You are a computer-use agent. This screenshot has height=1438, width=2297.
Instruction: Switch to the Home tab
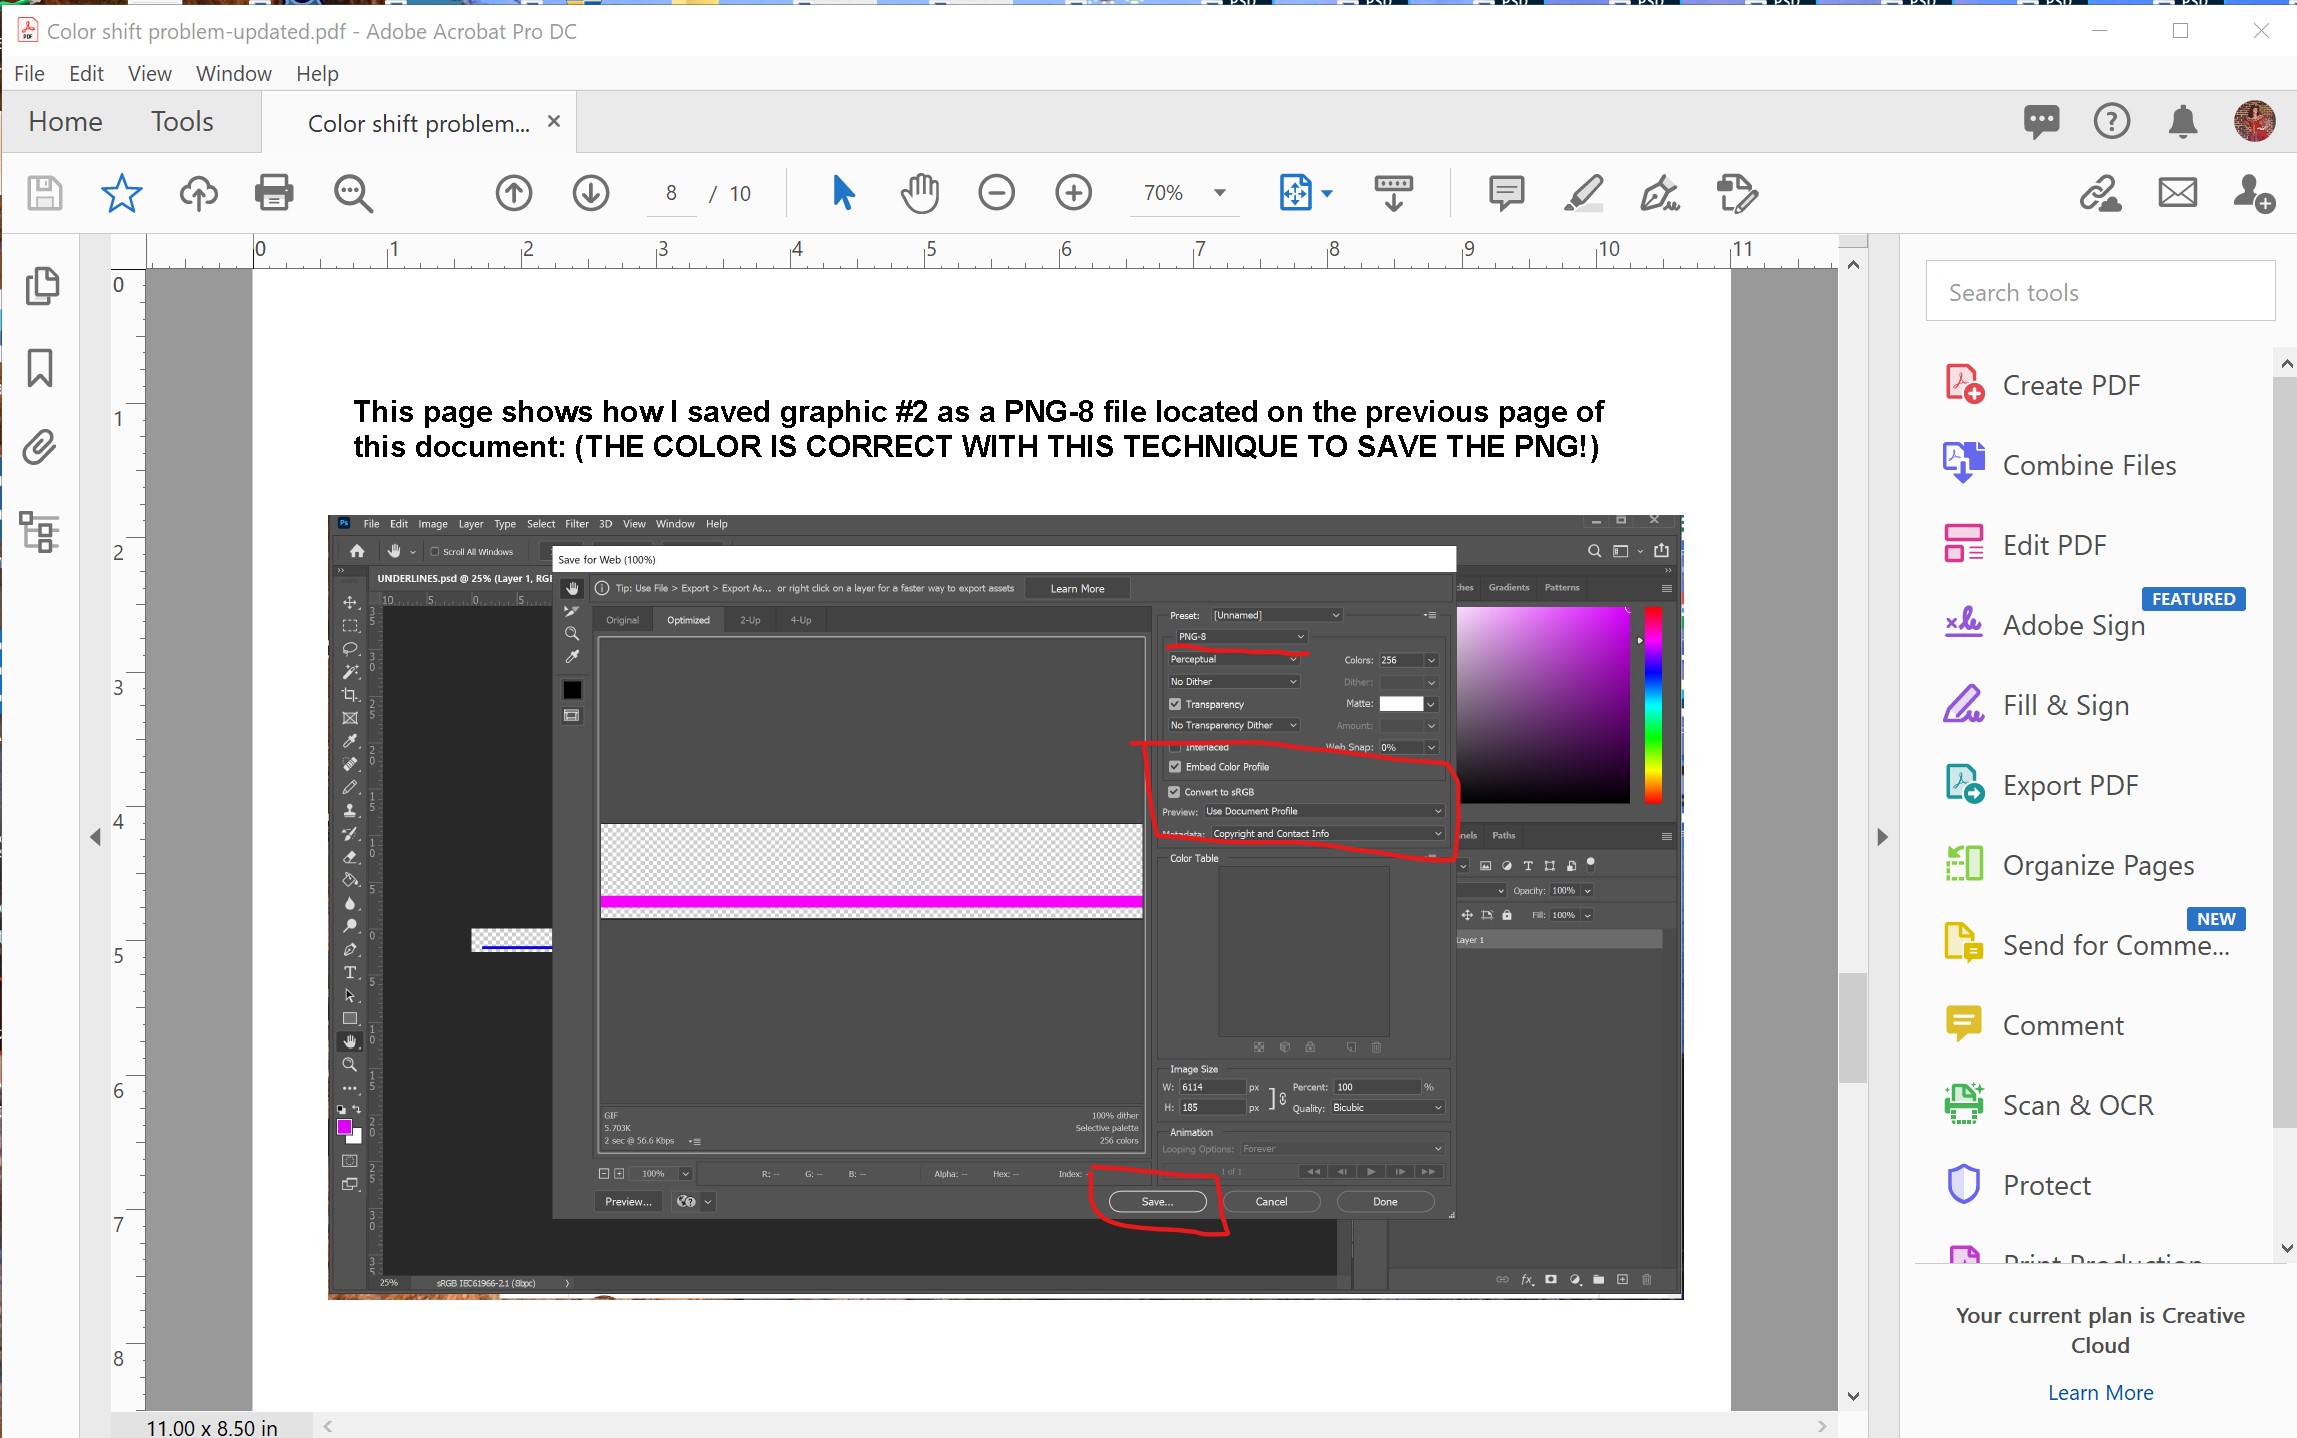click(64, 121)
